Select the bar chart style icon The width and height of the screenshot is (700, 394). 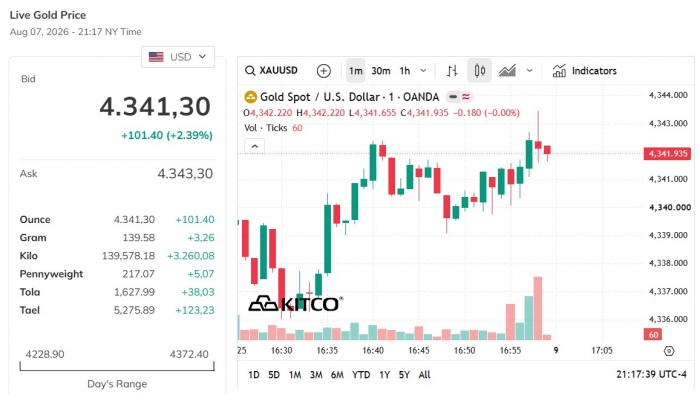[x=452, y=71]
